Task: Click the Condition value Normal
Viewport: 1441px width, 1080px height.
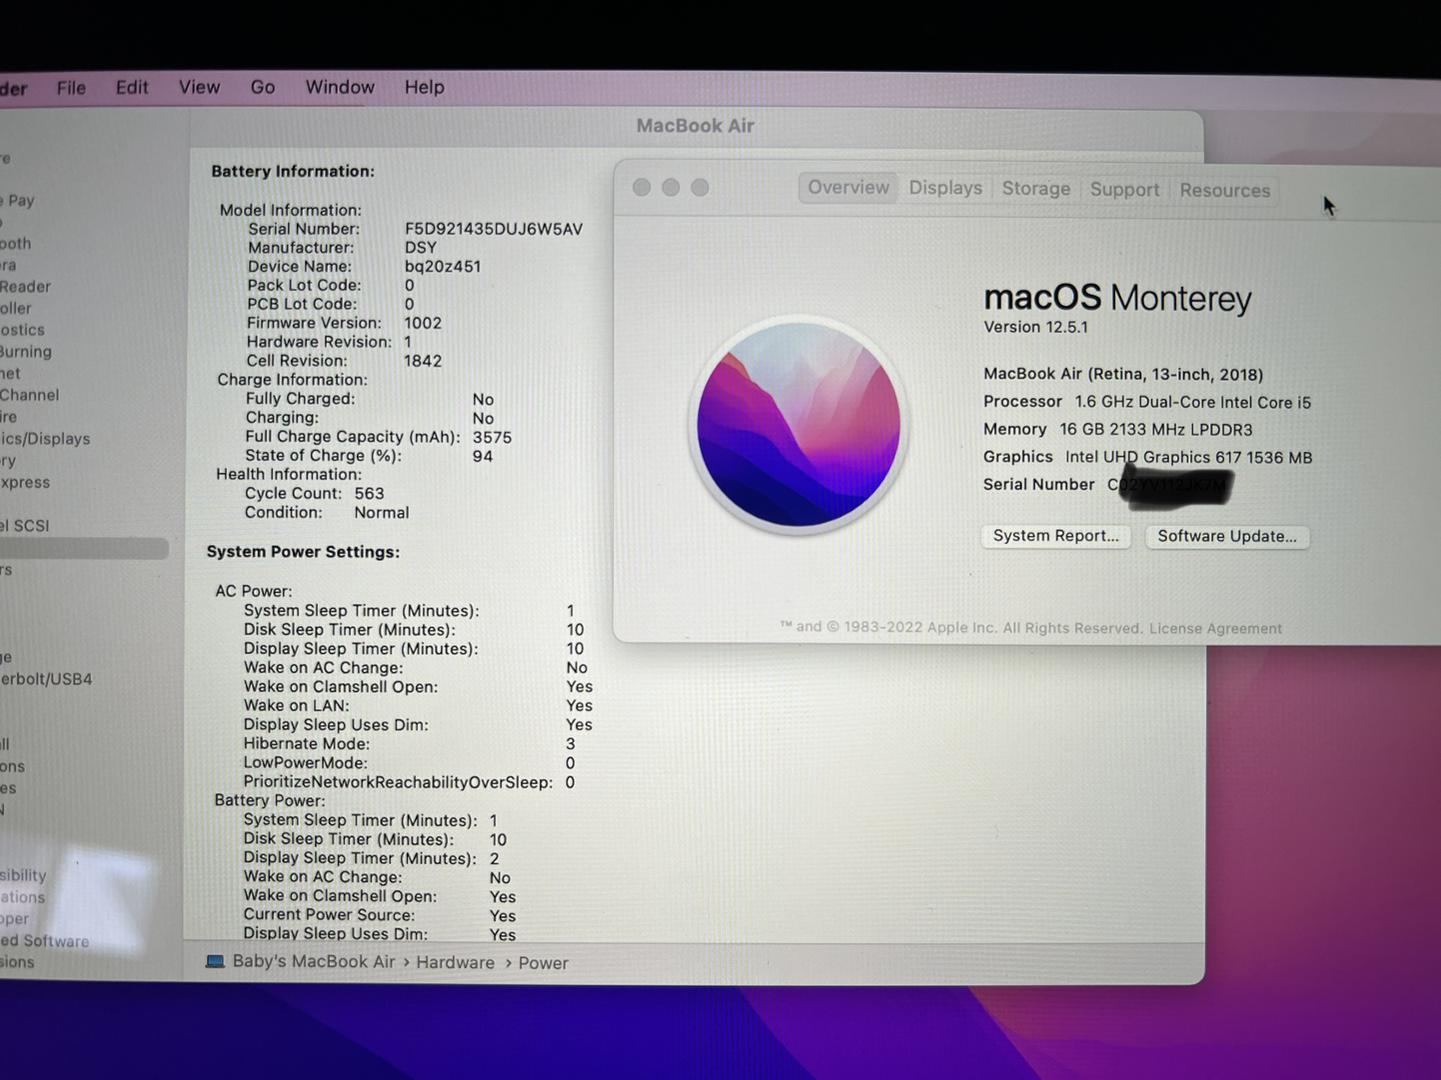Action: [382, 513]
